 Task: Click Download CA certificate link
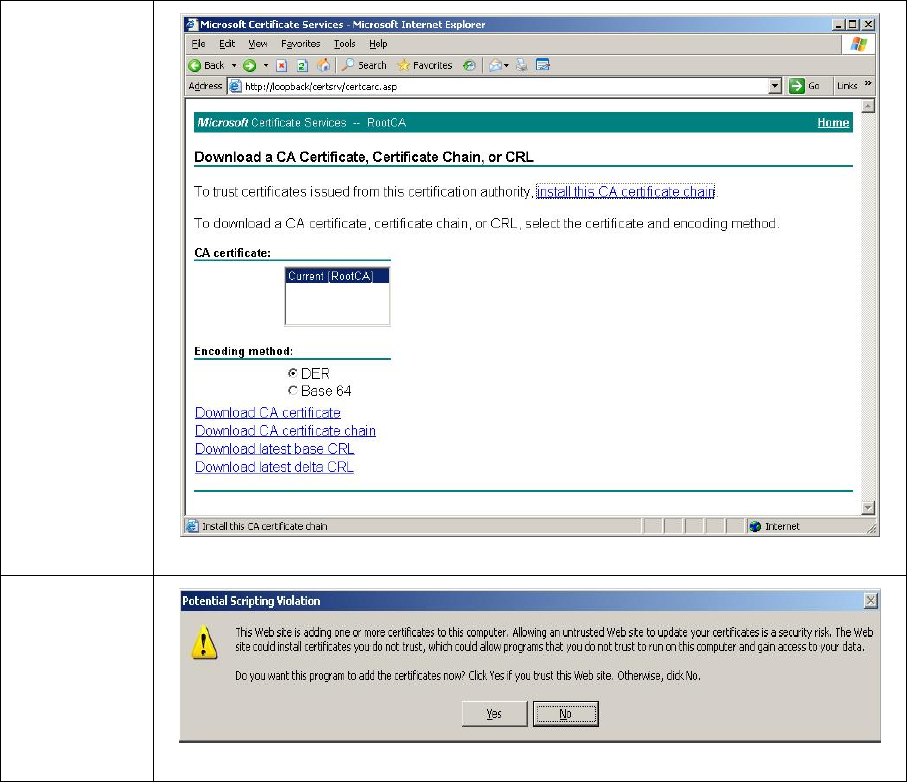pos(267,412)
